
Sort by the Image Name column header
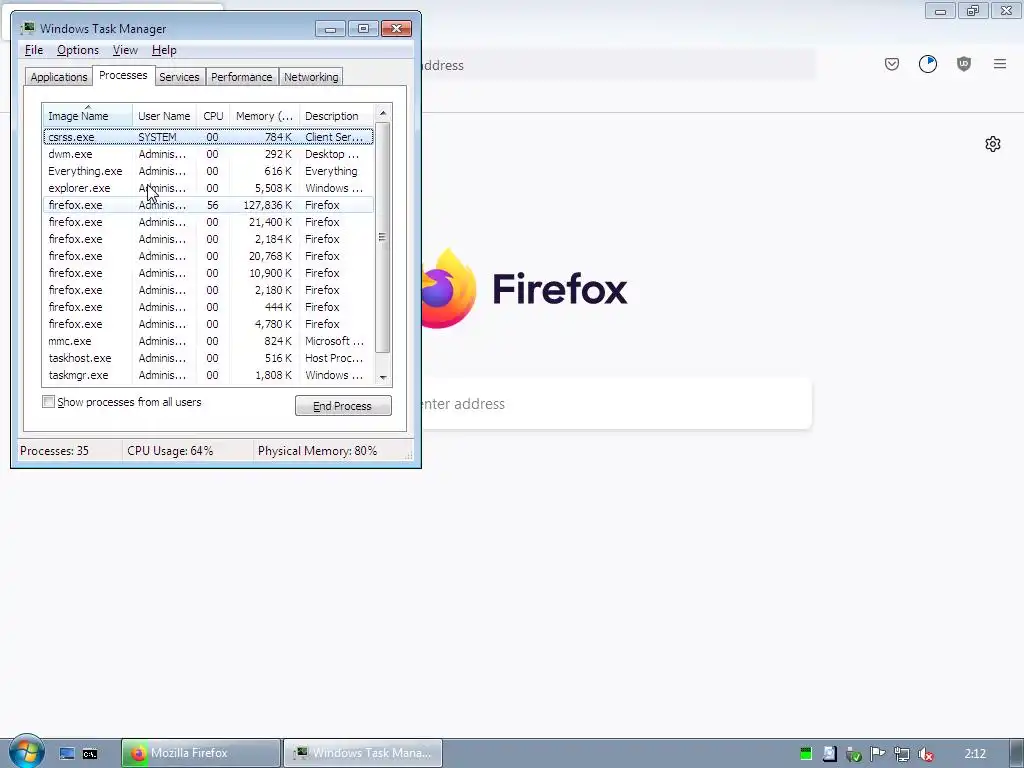[x=88, y=116]
